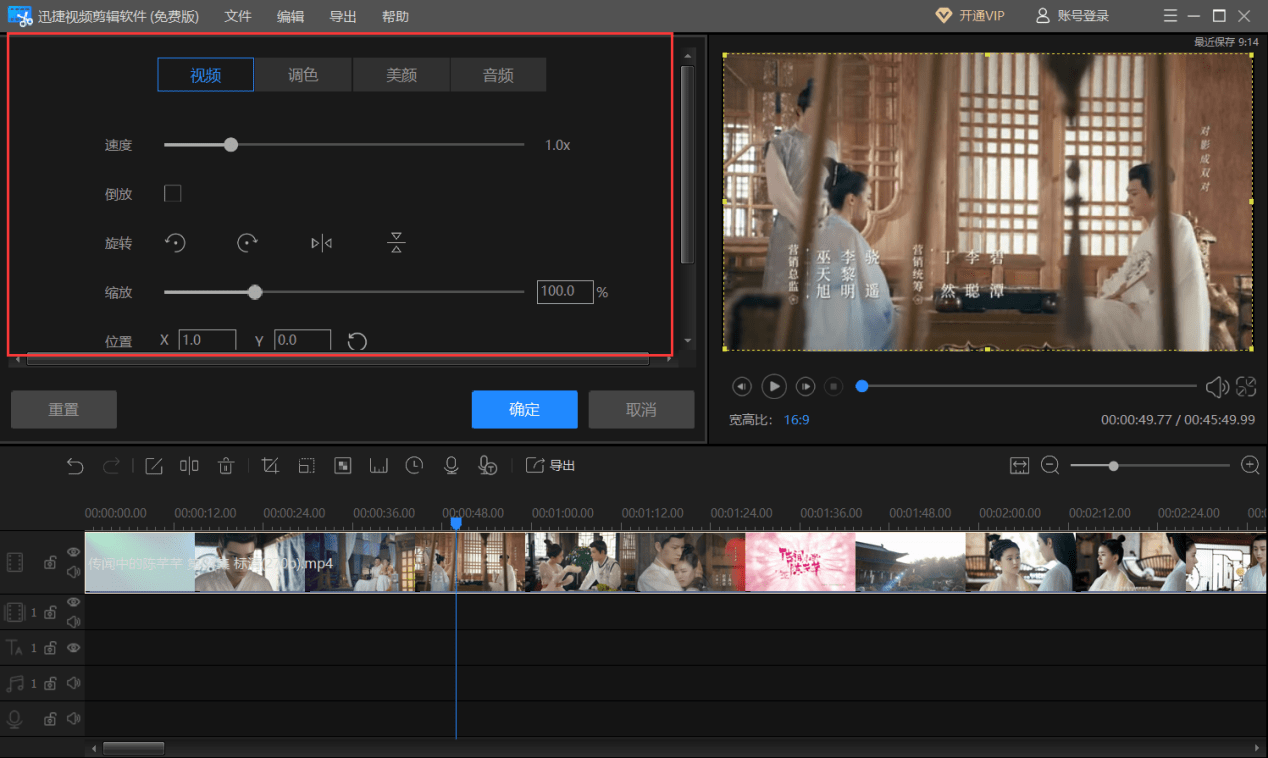
Task: Click the position X input field
Action: (x=208, y=340)
